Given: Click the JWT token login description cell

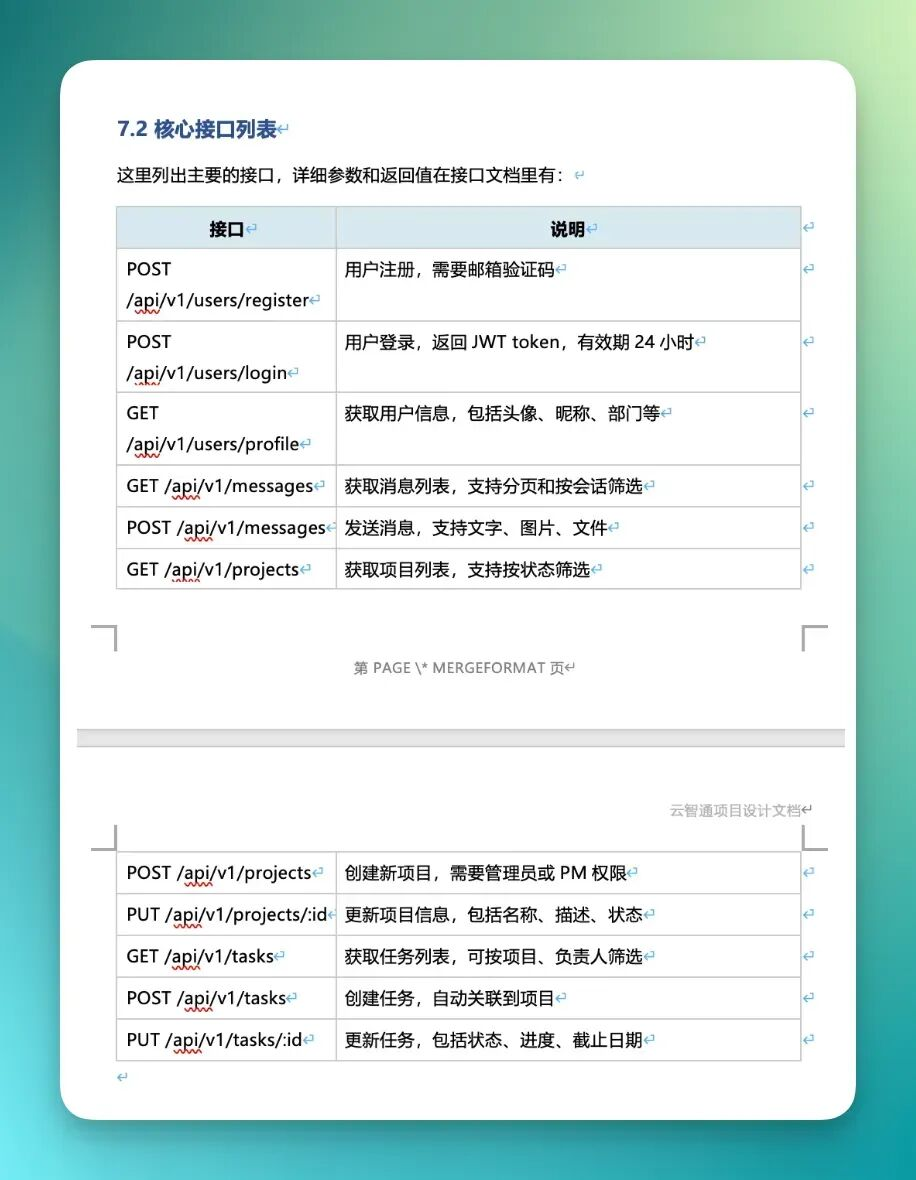Looking at the screenshot, I should (x=518, y=342).
